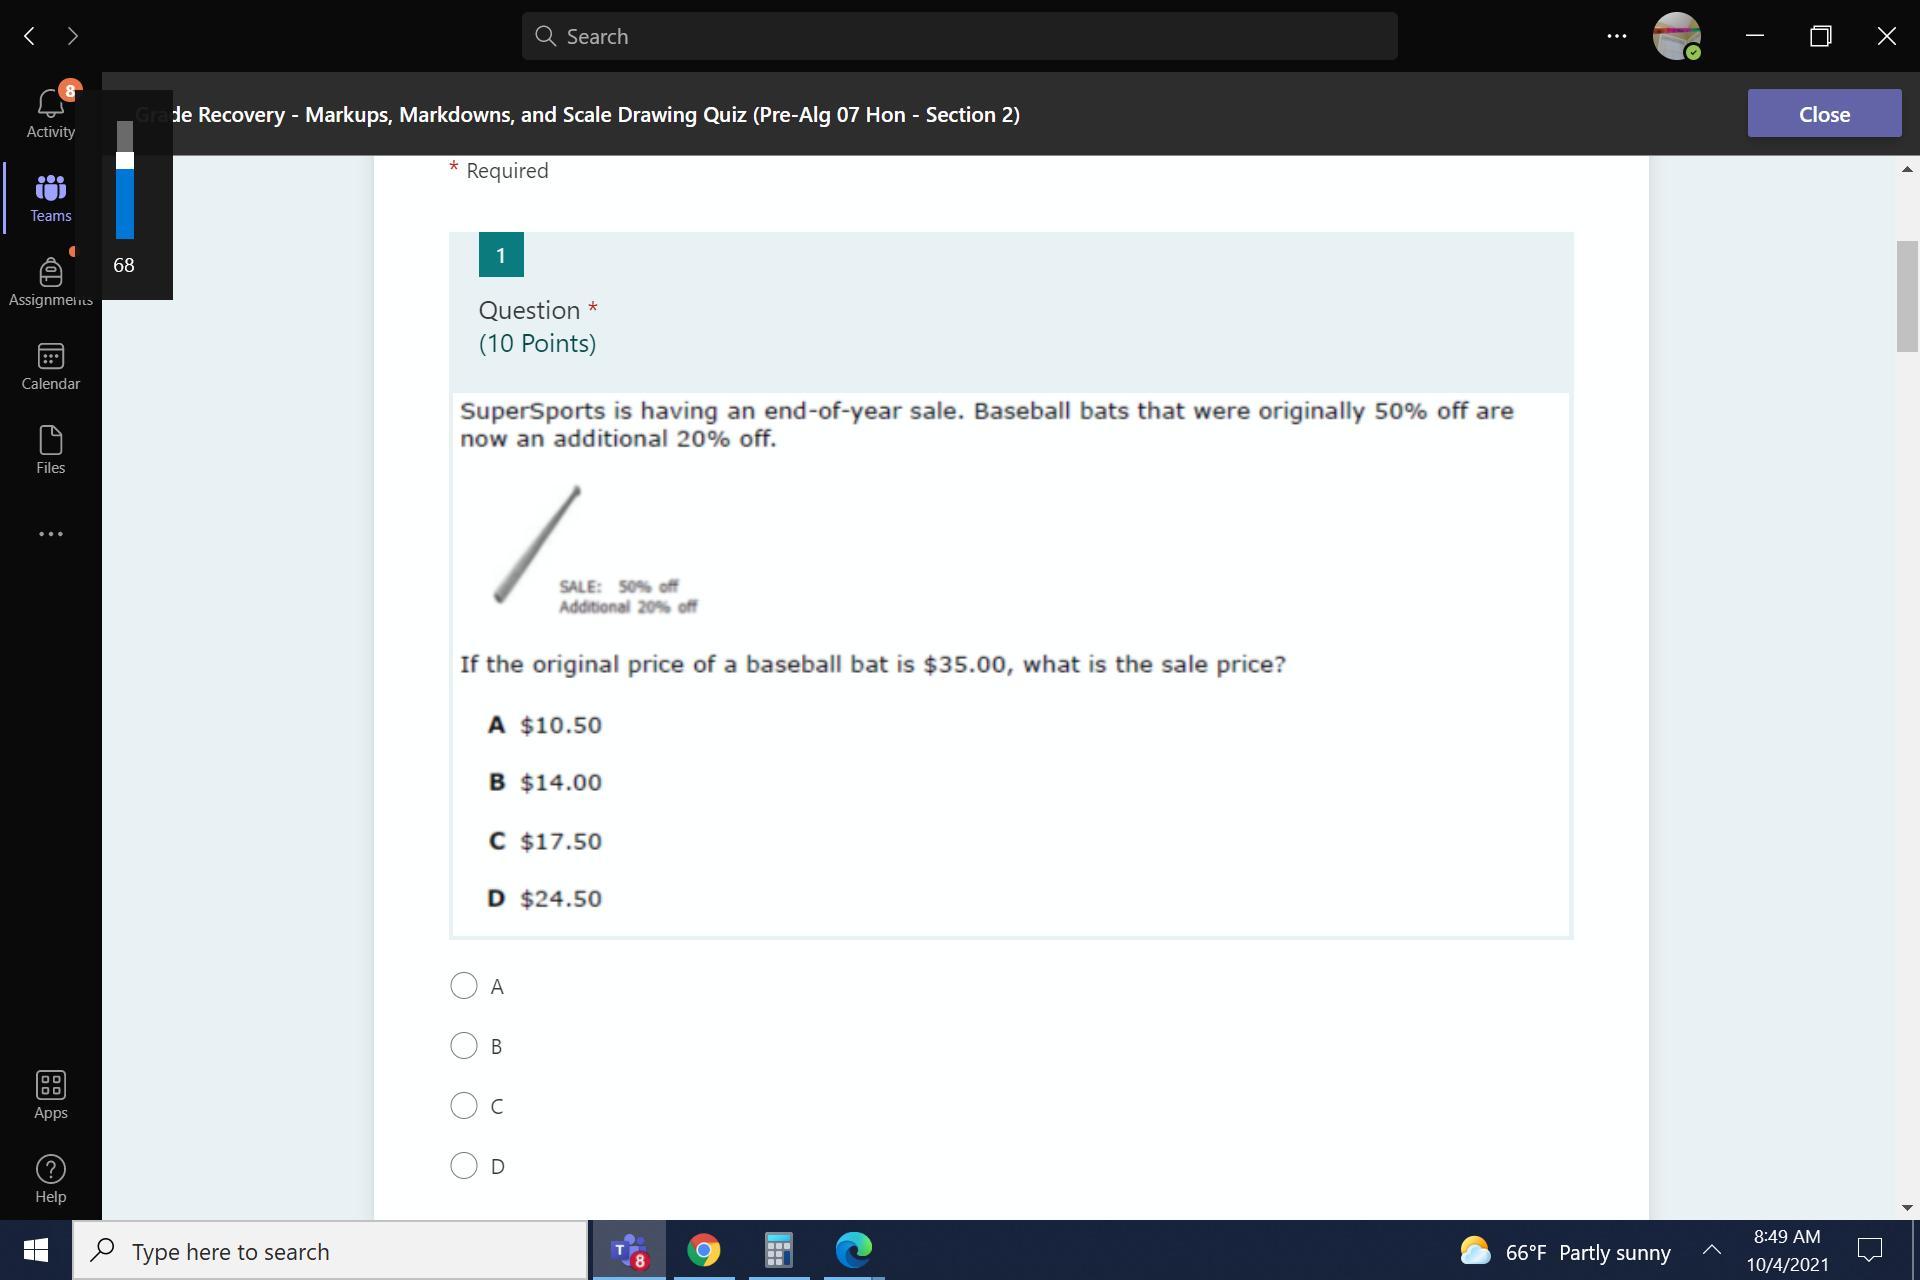The width and height of the screenshot is (1920, 1280).
Task: Open the Files section
Action: (50, 450)
